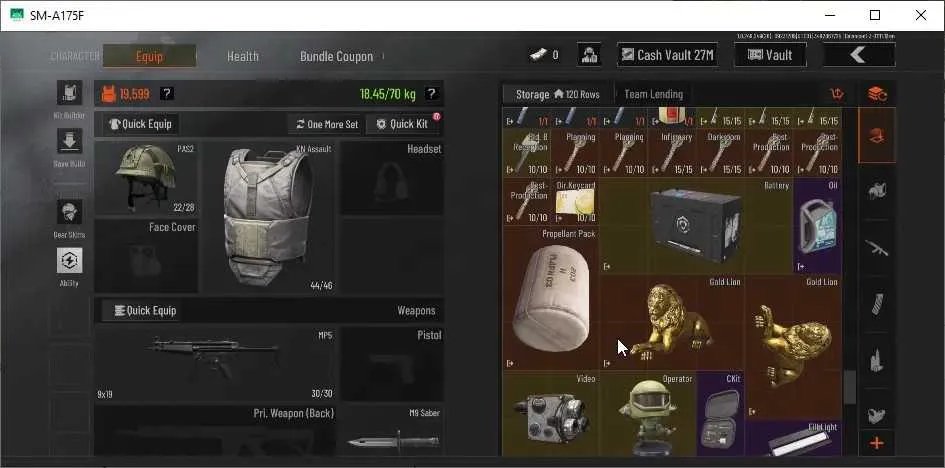
Task: Click the Pri. Weapon (Back) slot
Action: click(x=216, y=430)
